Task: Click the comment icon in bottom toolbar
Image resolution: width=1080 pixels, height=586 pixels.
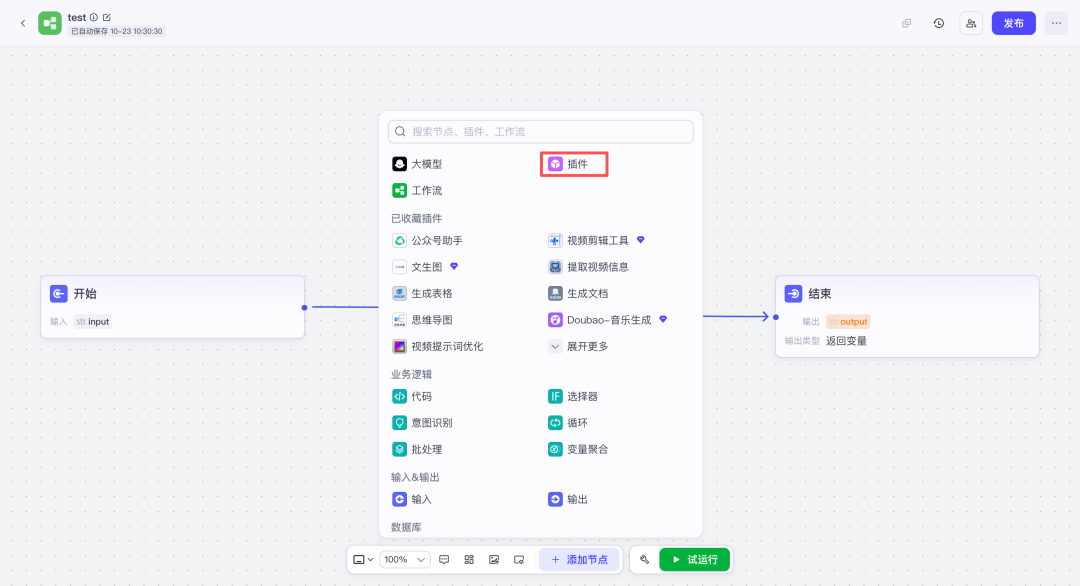Action: pos(444,560)
